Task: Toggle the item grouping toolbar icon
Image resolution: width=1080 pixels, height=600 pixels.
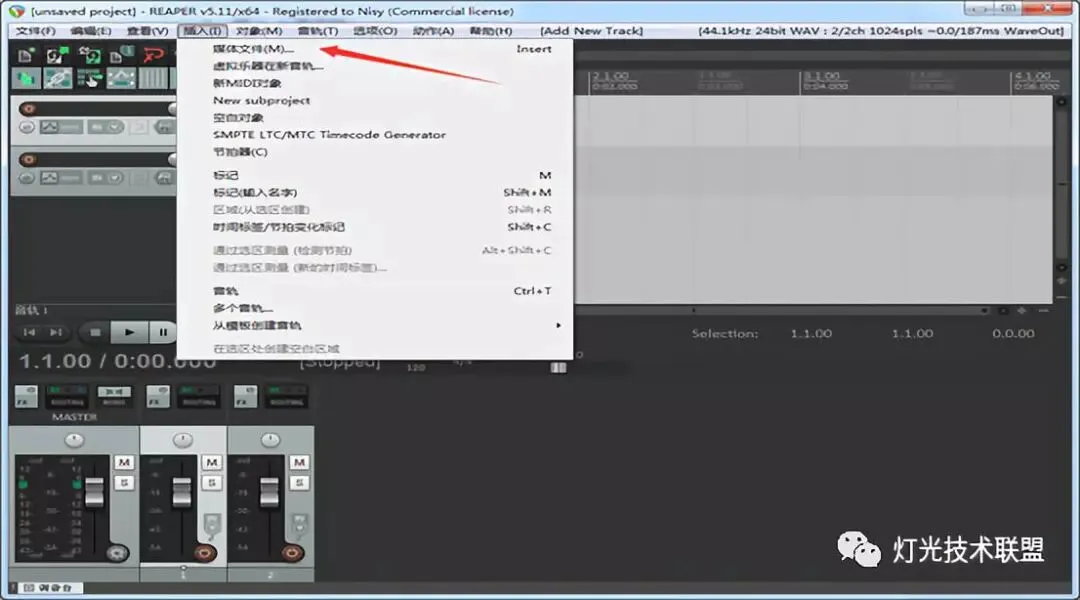Action: (57, 79)
